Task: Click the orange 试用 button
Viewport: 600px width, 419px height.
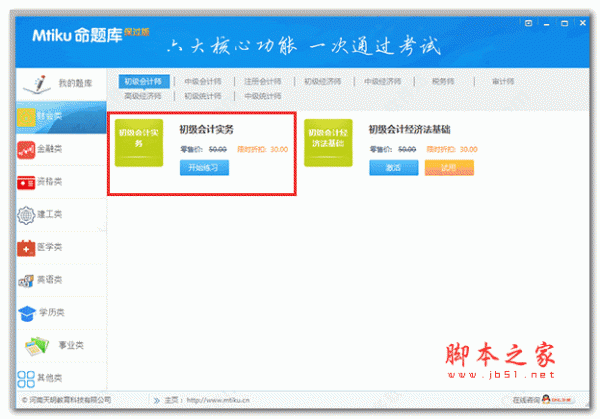Action: click(x=449, y=168)
